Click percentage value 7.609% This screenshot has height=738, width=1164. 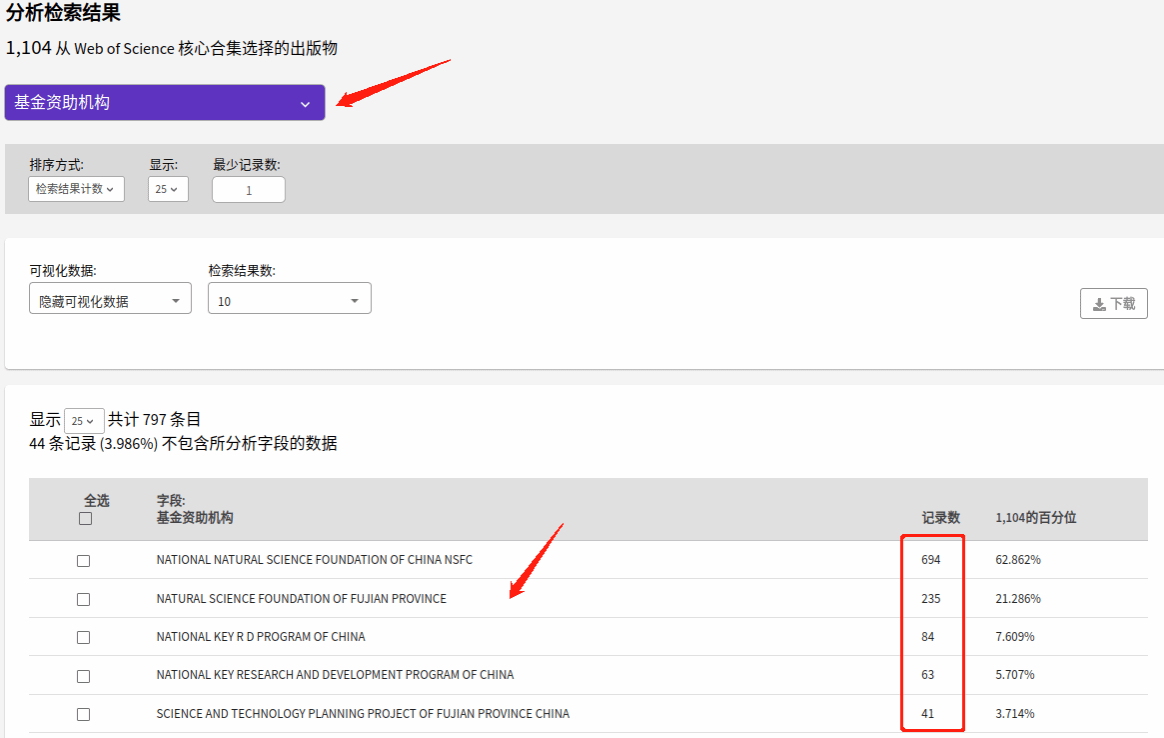(1015, 636)
